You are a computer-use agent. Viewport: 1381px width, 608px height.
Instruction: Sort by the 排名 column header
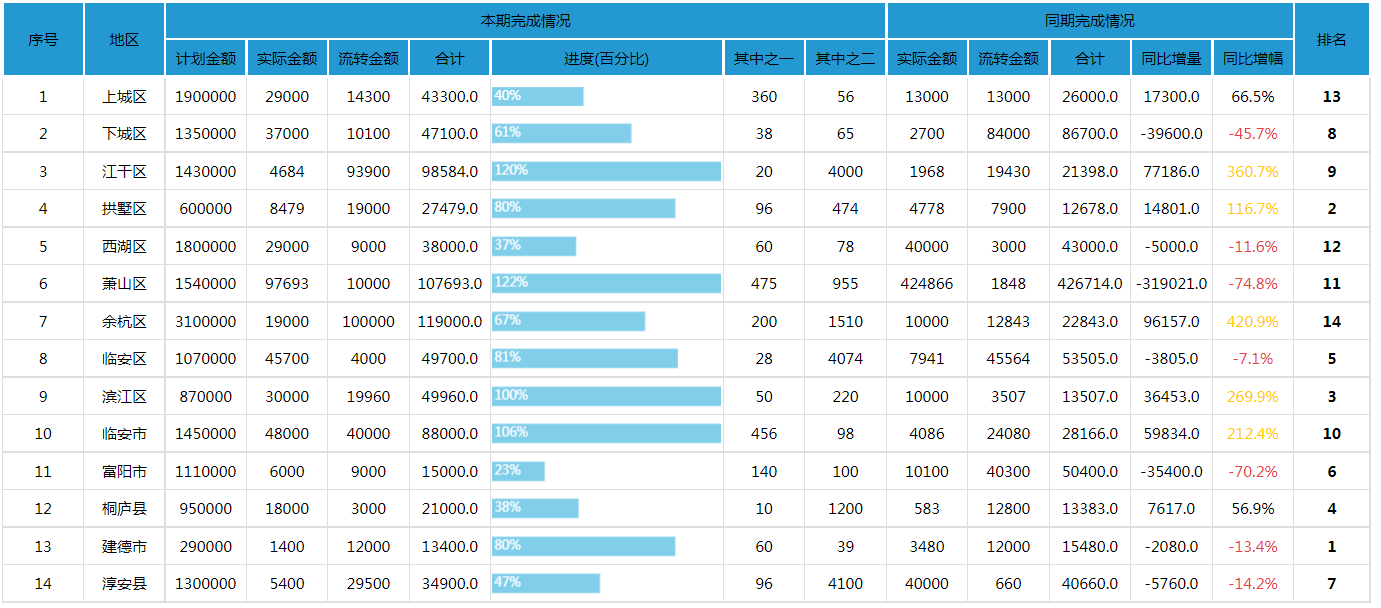click(1331, 40)
